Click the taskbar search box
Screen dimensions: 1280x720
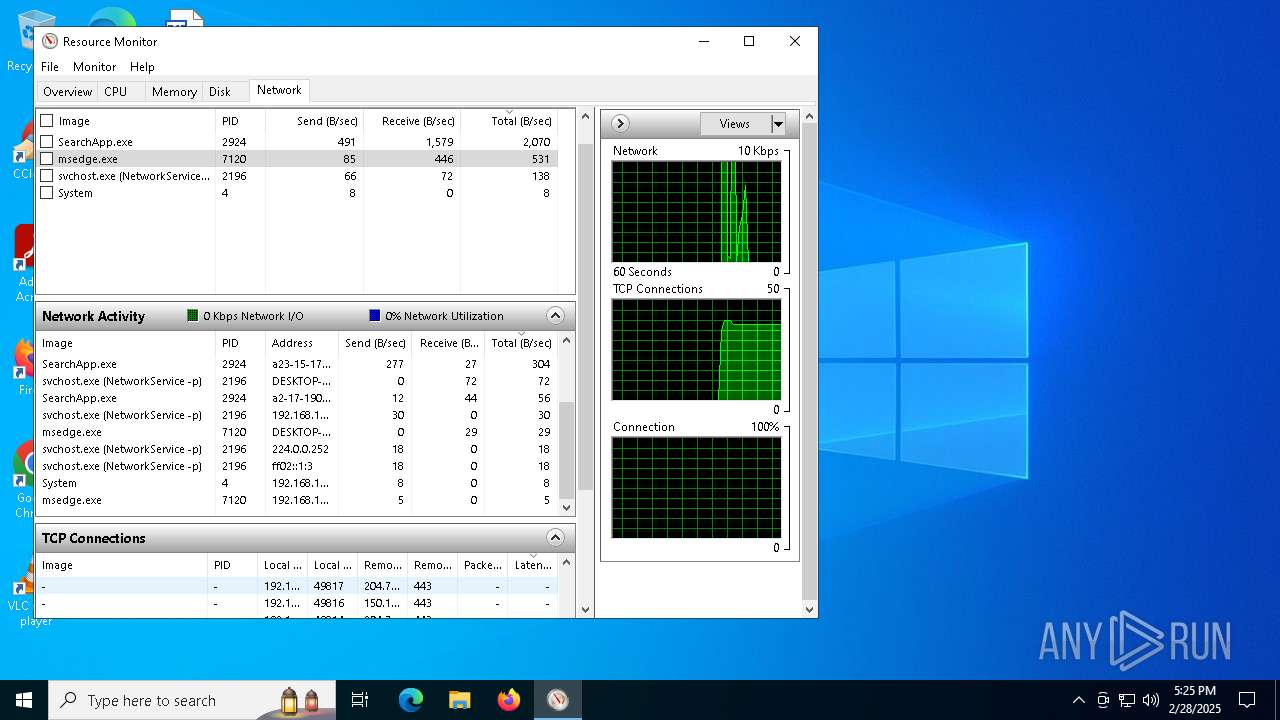tap(194, 700)
